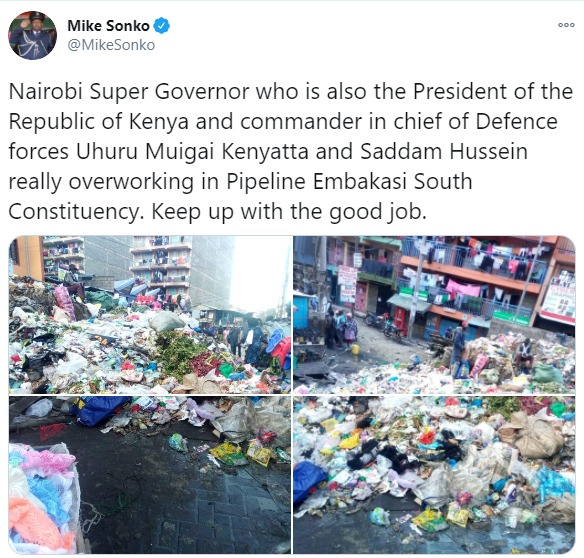Click the green vegetable pile in top-left photo

pyautogui.click(x=178, y=352)
